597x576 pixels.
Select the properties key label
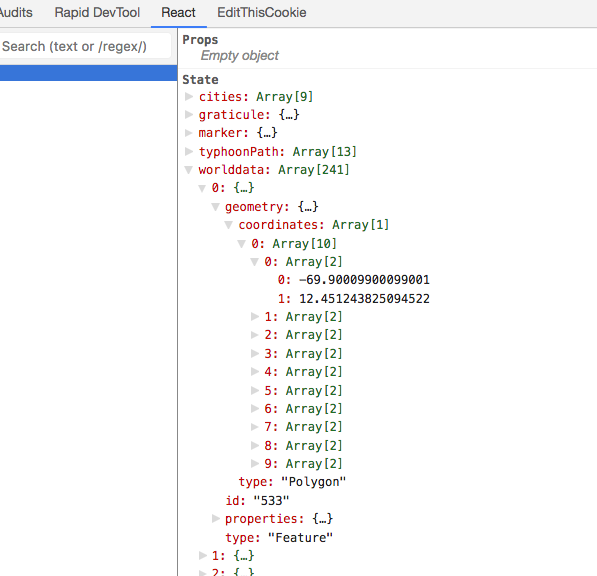pos(265,519)
